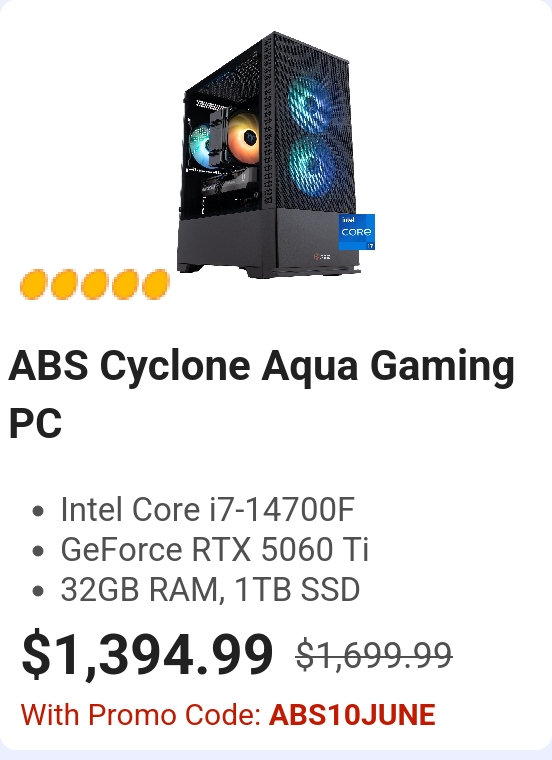Click the crossed-out $1,699.99 original price
Screen dimensions: 552x760
pyautogui.click(x=374, y=655)
